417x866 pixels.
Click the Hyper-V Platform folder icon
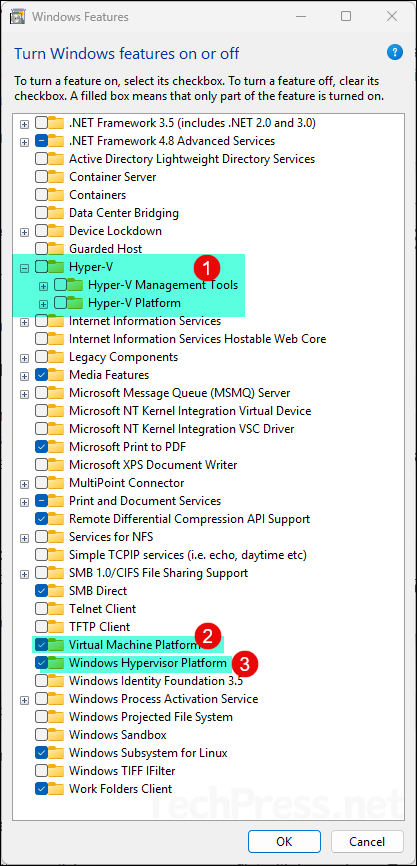[x=76, y=303]
